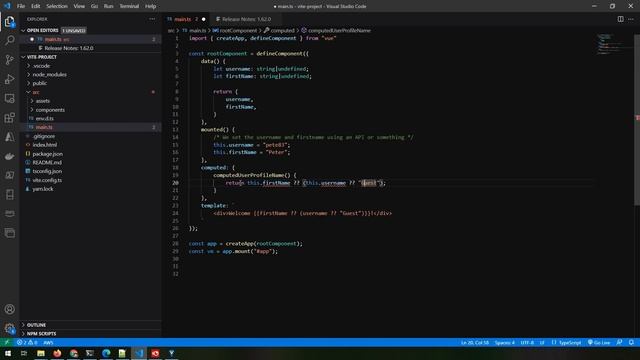Open the Run menu
640x360 pixels.
108,6
